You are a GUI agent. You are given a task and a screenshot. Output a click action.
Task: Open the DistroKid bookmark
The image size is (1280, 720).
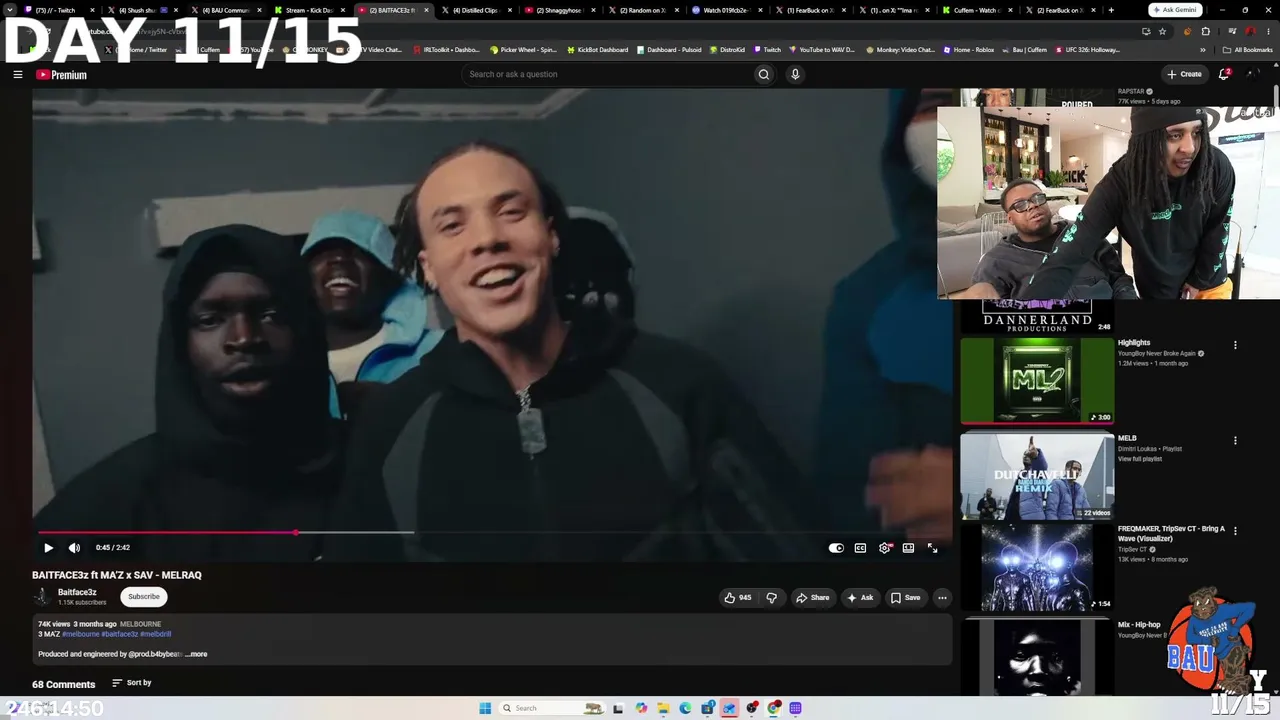[727, 49]
